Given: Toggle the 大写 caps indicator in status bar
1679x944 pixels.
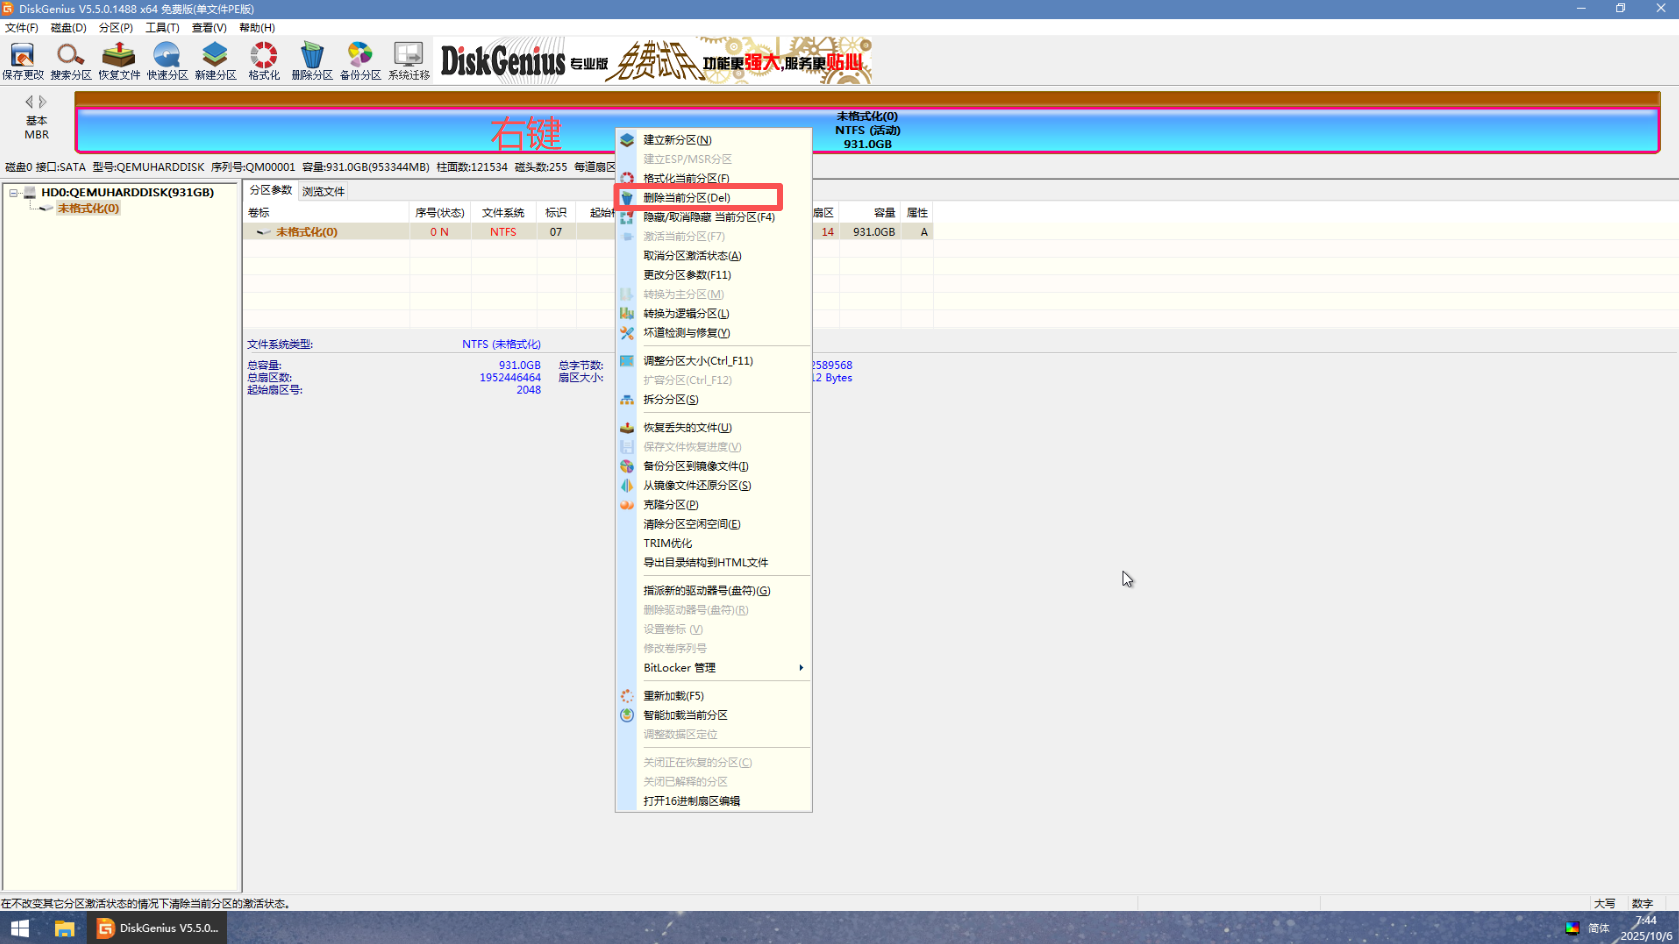Looking at the screenshot, I should coord(1602,903).
